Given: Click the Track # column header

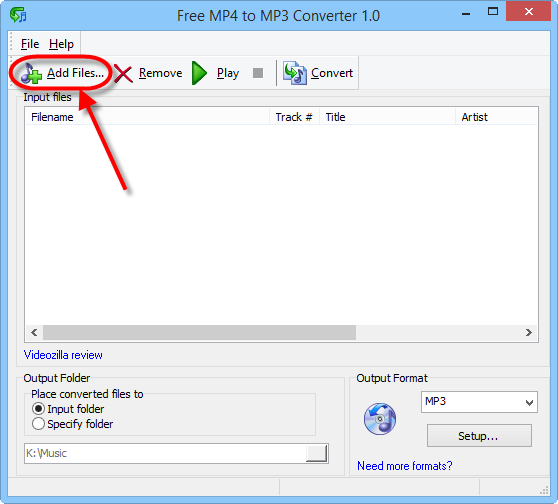Looking at the screenshot, I should (x=294, y=117).
